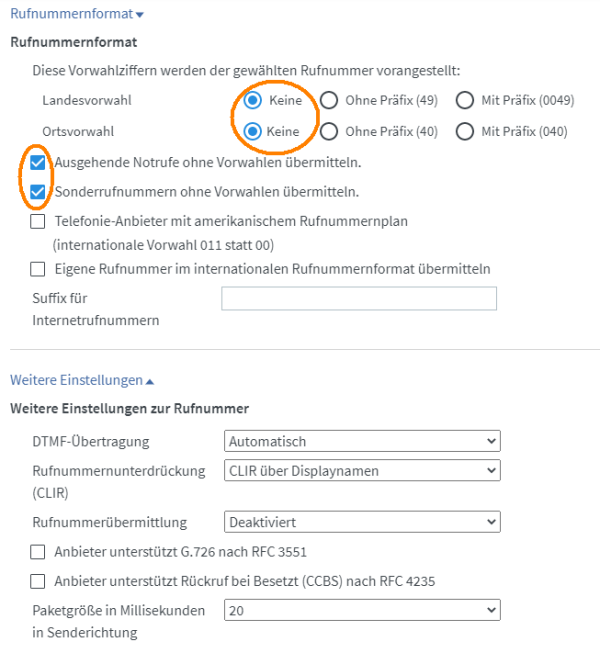
Task: Check Rückruf bei Besetzt (CCBS) option
Action: (x=37, y=581)
